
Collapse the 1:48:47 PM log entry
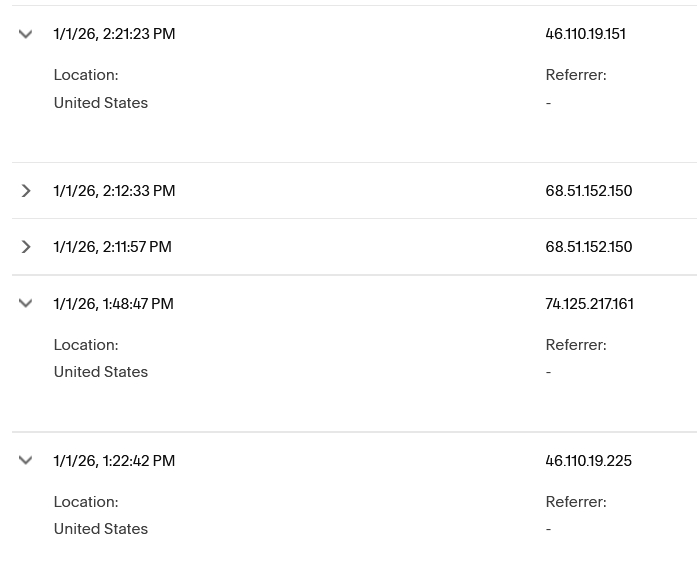click(x=26, y=304)
